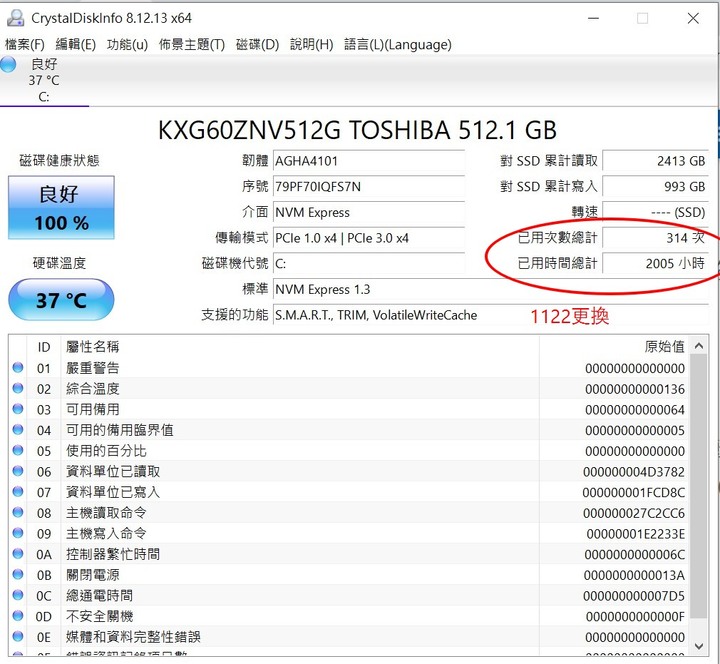Viewport: 720px width, 664px height.
Task: Open the 語言(L)(Language) menu
Action: [x=398, y=45]
